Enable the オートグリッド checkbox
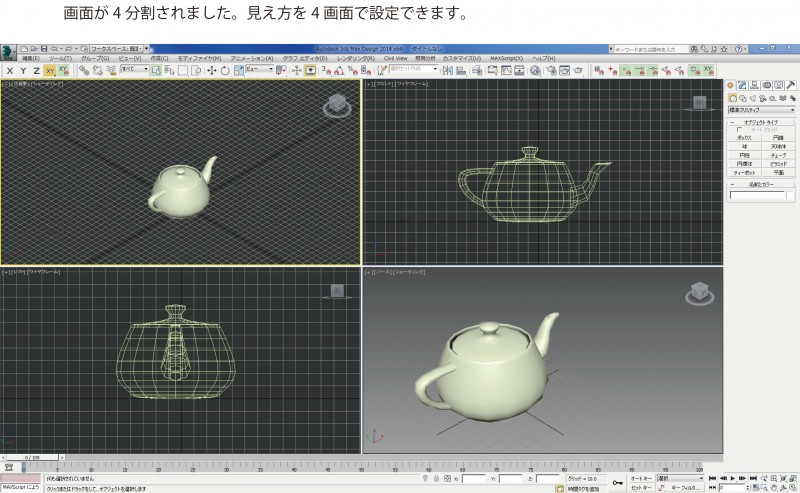Viewport: 800px width, 493px height. 740,129
